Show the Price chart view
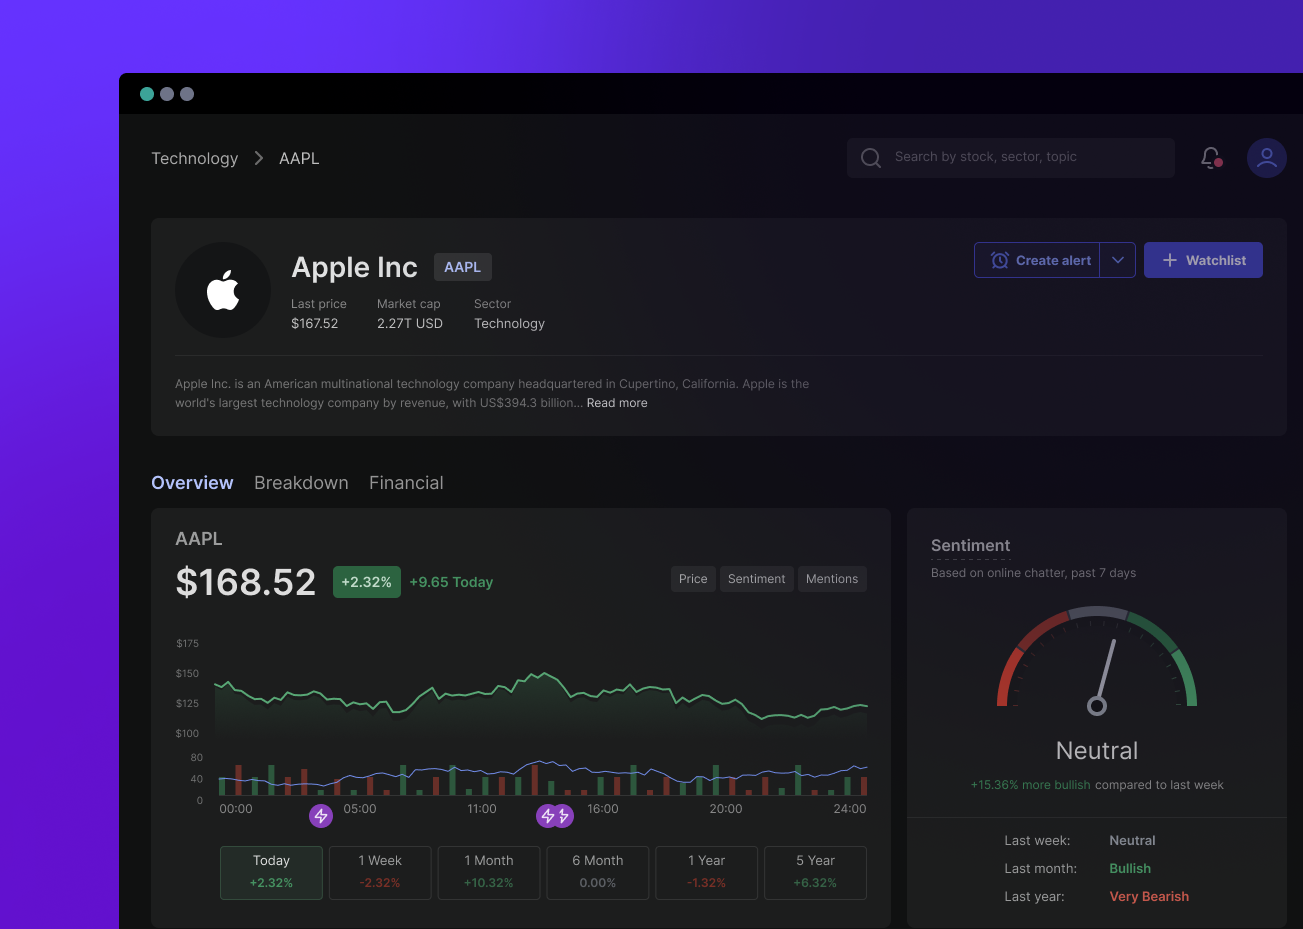This screenshot has width=1303, height=929. pos(693,579)
